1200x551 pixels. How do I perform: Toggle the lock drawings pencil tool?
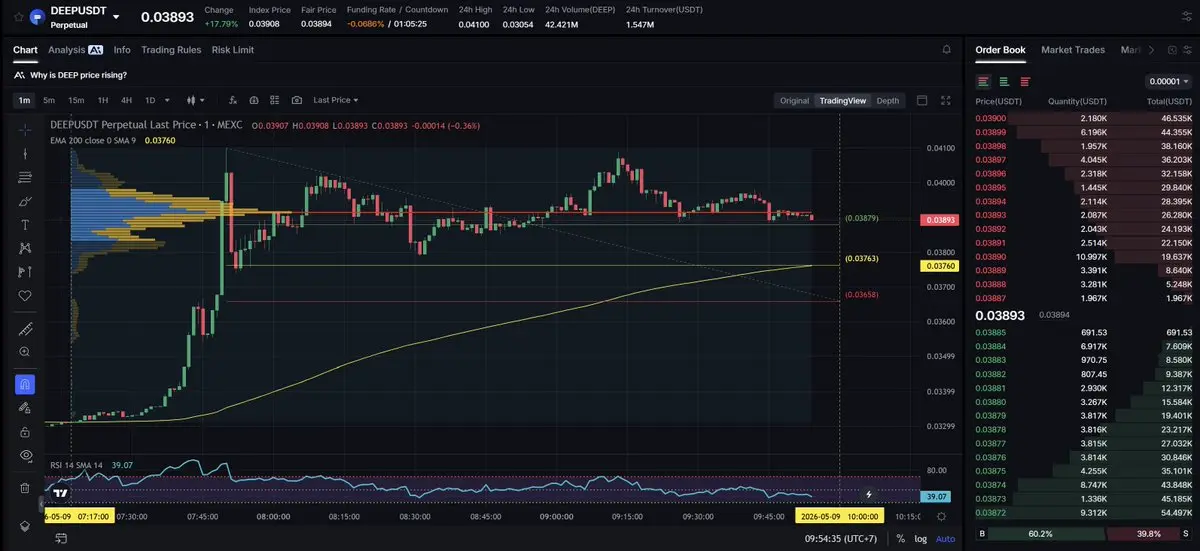click(25, 408)
